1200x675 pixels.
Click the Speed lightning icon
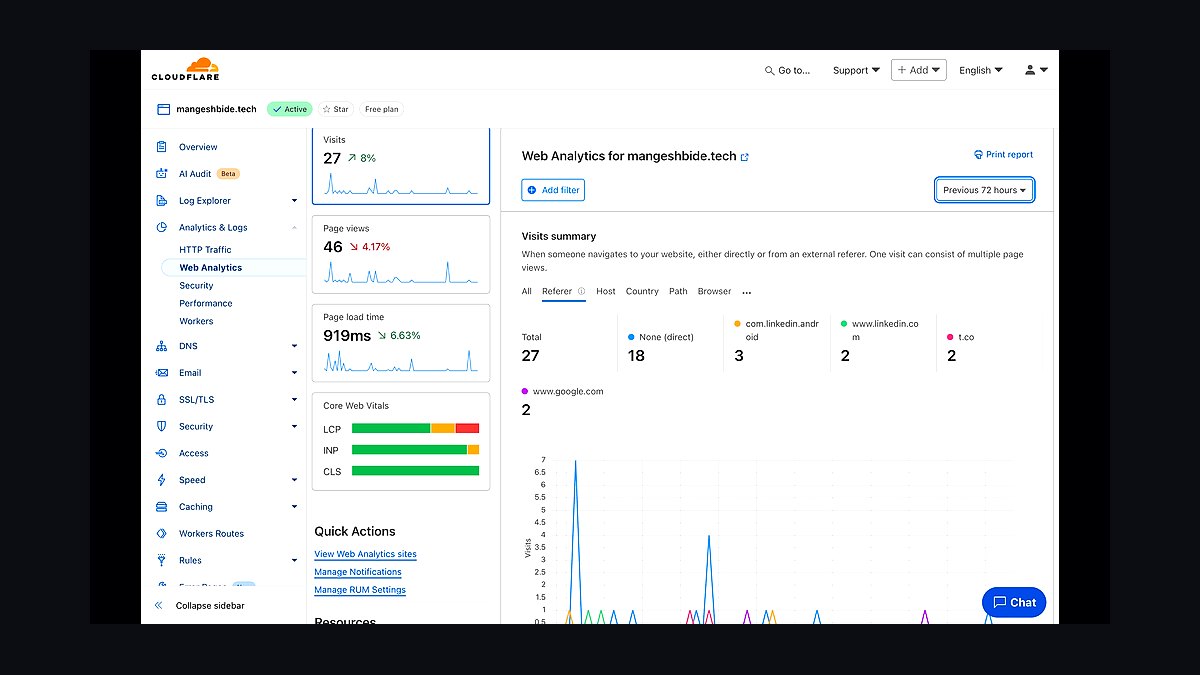point(162,480)
